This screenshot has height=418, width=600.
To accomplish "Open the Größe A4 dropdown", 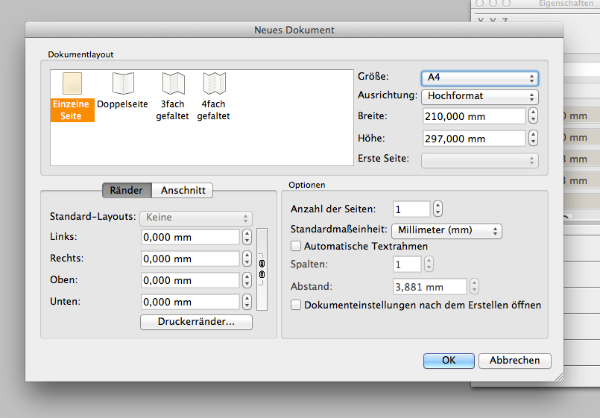I will pyautogui.click(x=479, y=77).
